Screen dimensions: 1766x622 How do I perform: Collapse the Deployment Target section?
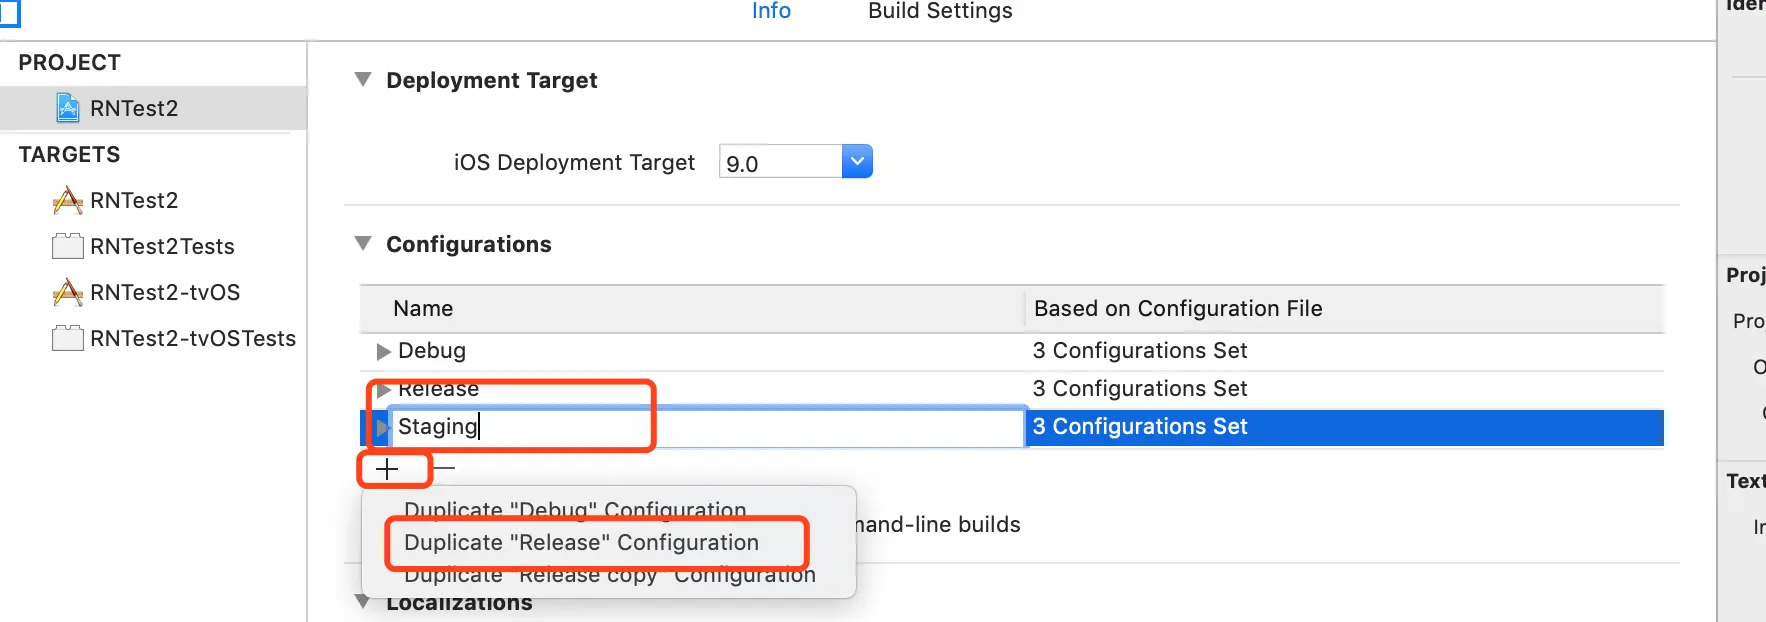tap(363, 80)
